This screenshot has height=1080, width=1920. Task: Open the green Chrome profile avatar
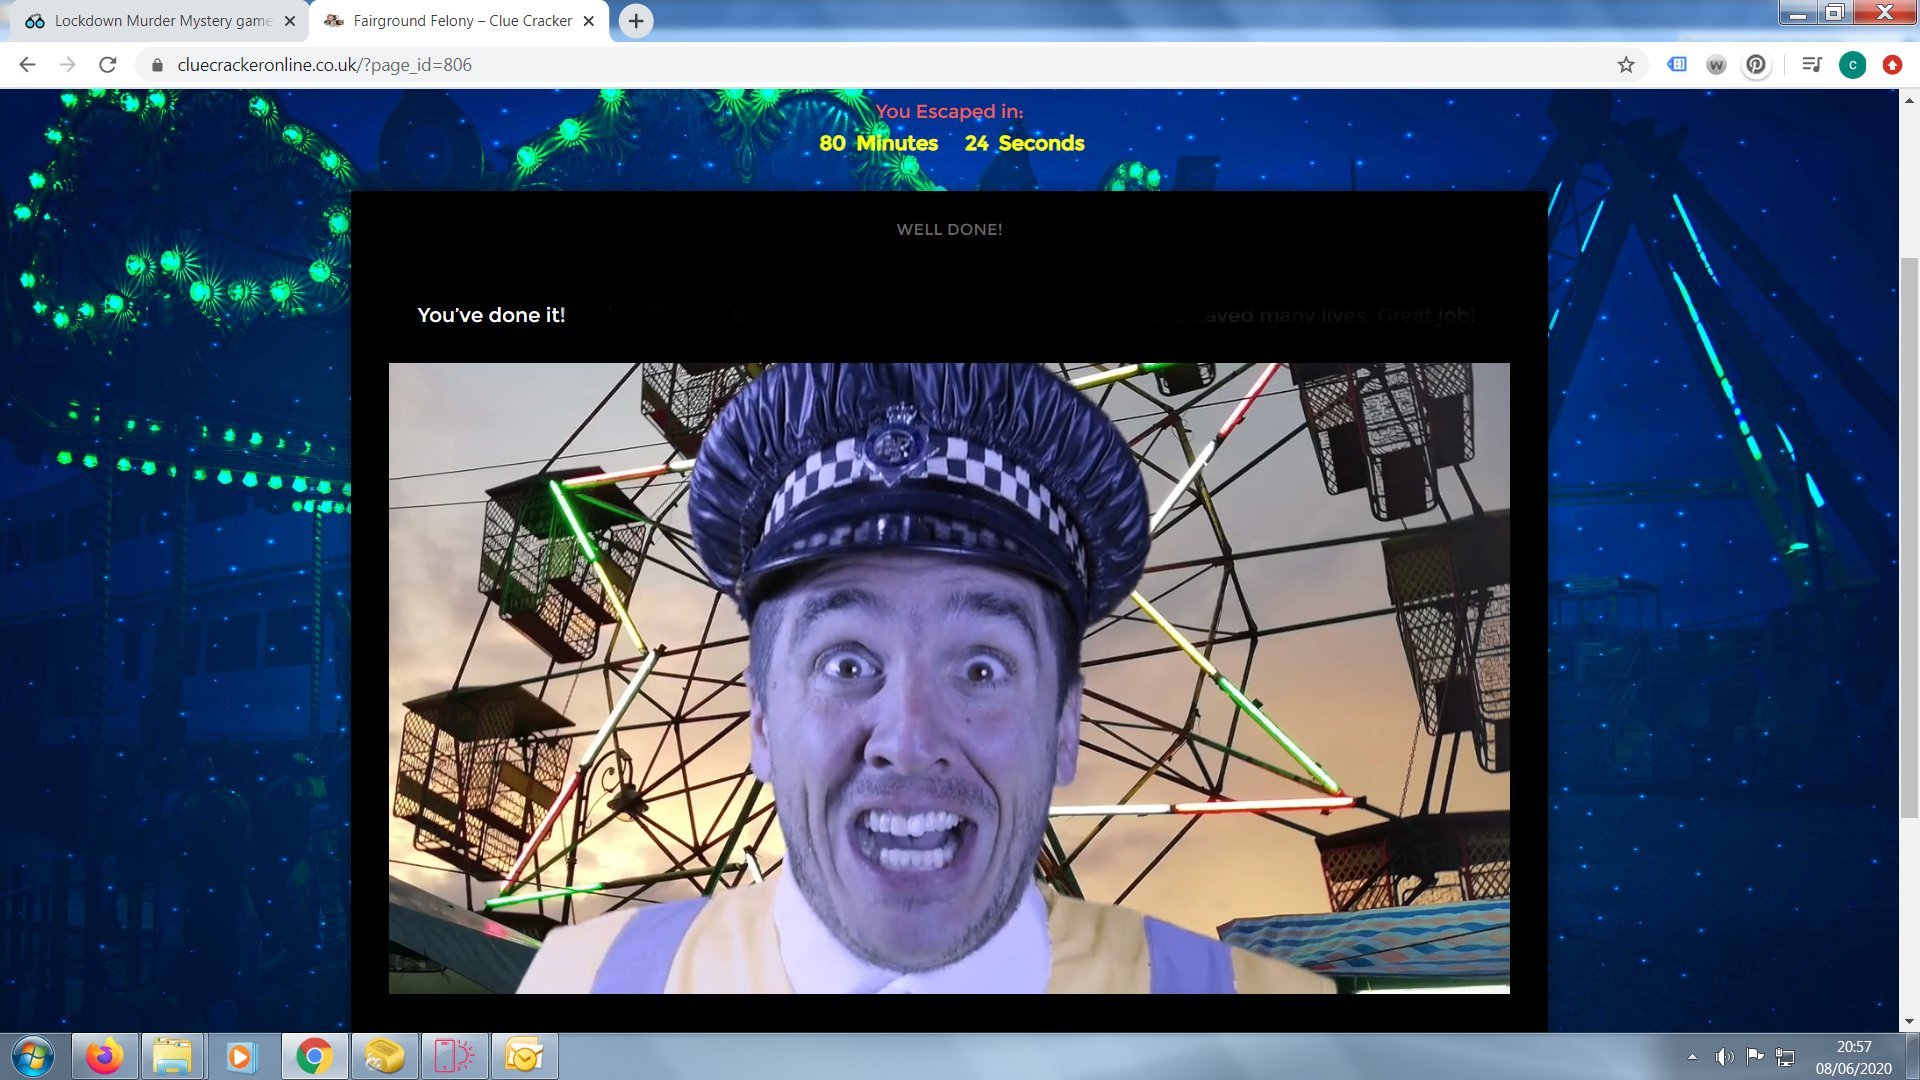tap(1852, 65)
